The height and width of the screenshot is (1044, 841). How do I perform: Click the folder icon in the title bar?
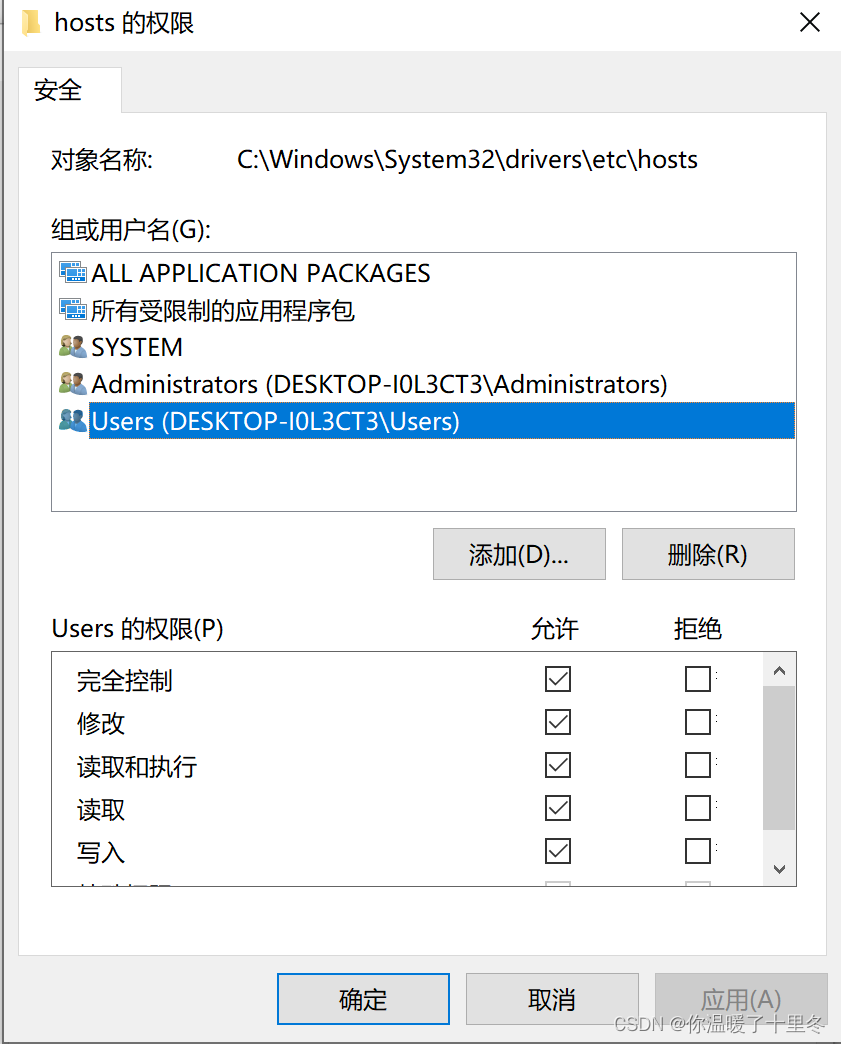(30, 21)
